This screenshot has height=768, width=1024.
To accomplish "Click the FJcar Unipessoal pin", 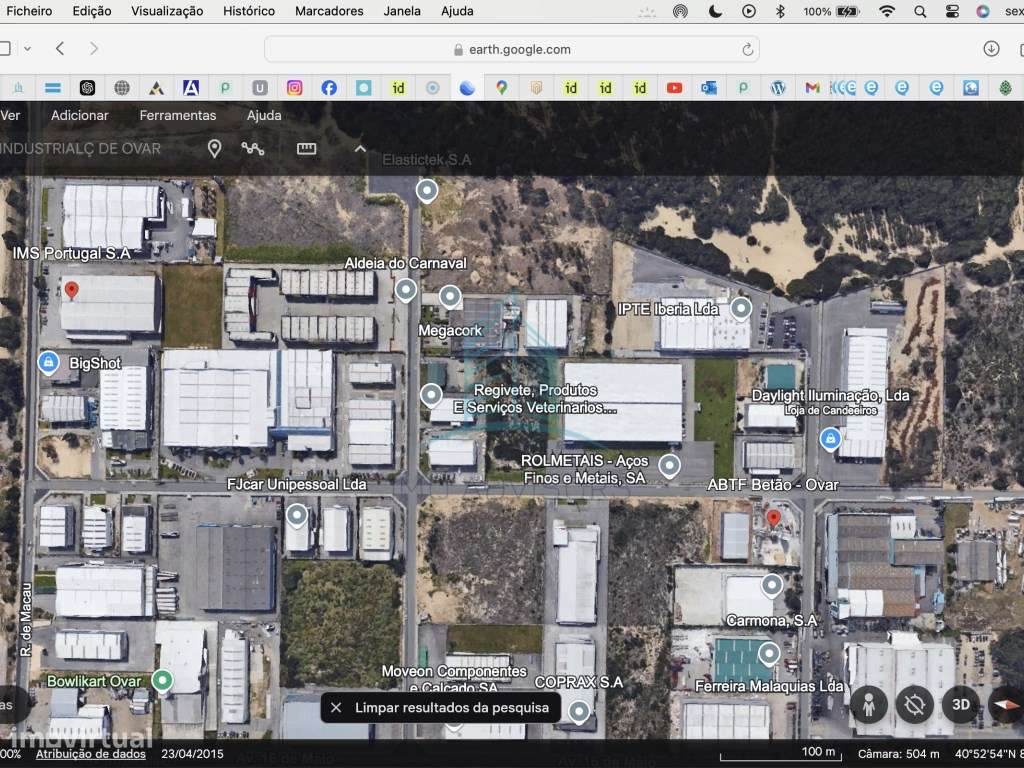I will (297, 516).
